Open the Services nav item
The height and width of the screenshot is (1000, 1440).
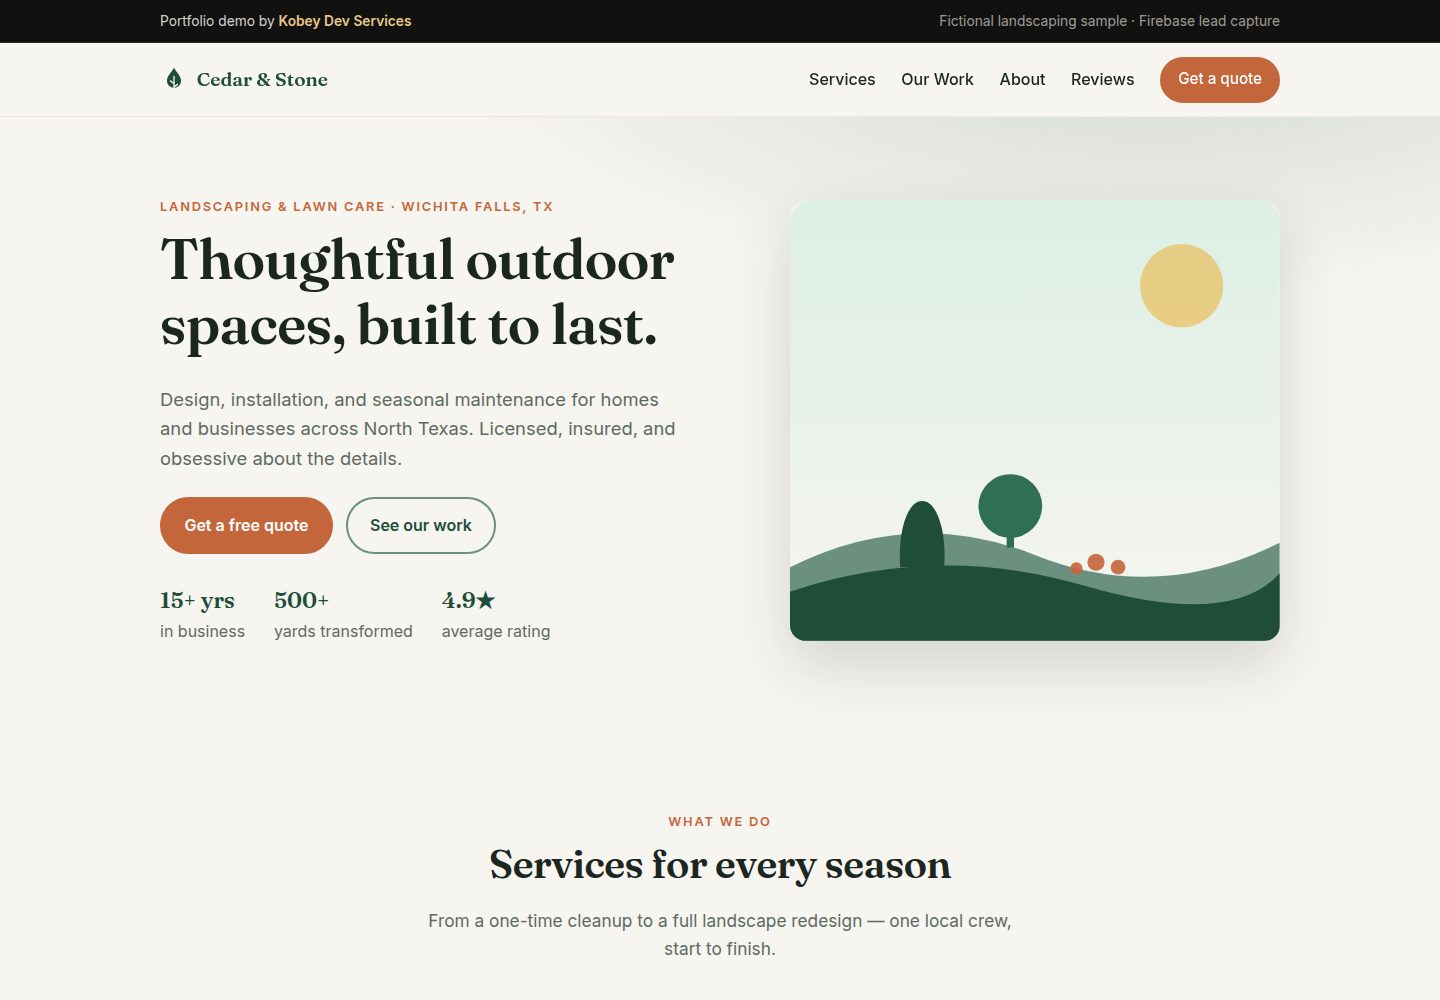(842, 79)
